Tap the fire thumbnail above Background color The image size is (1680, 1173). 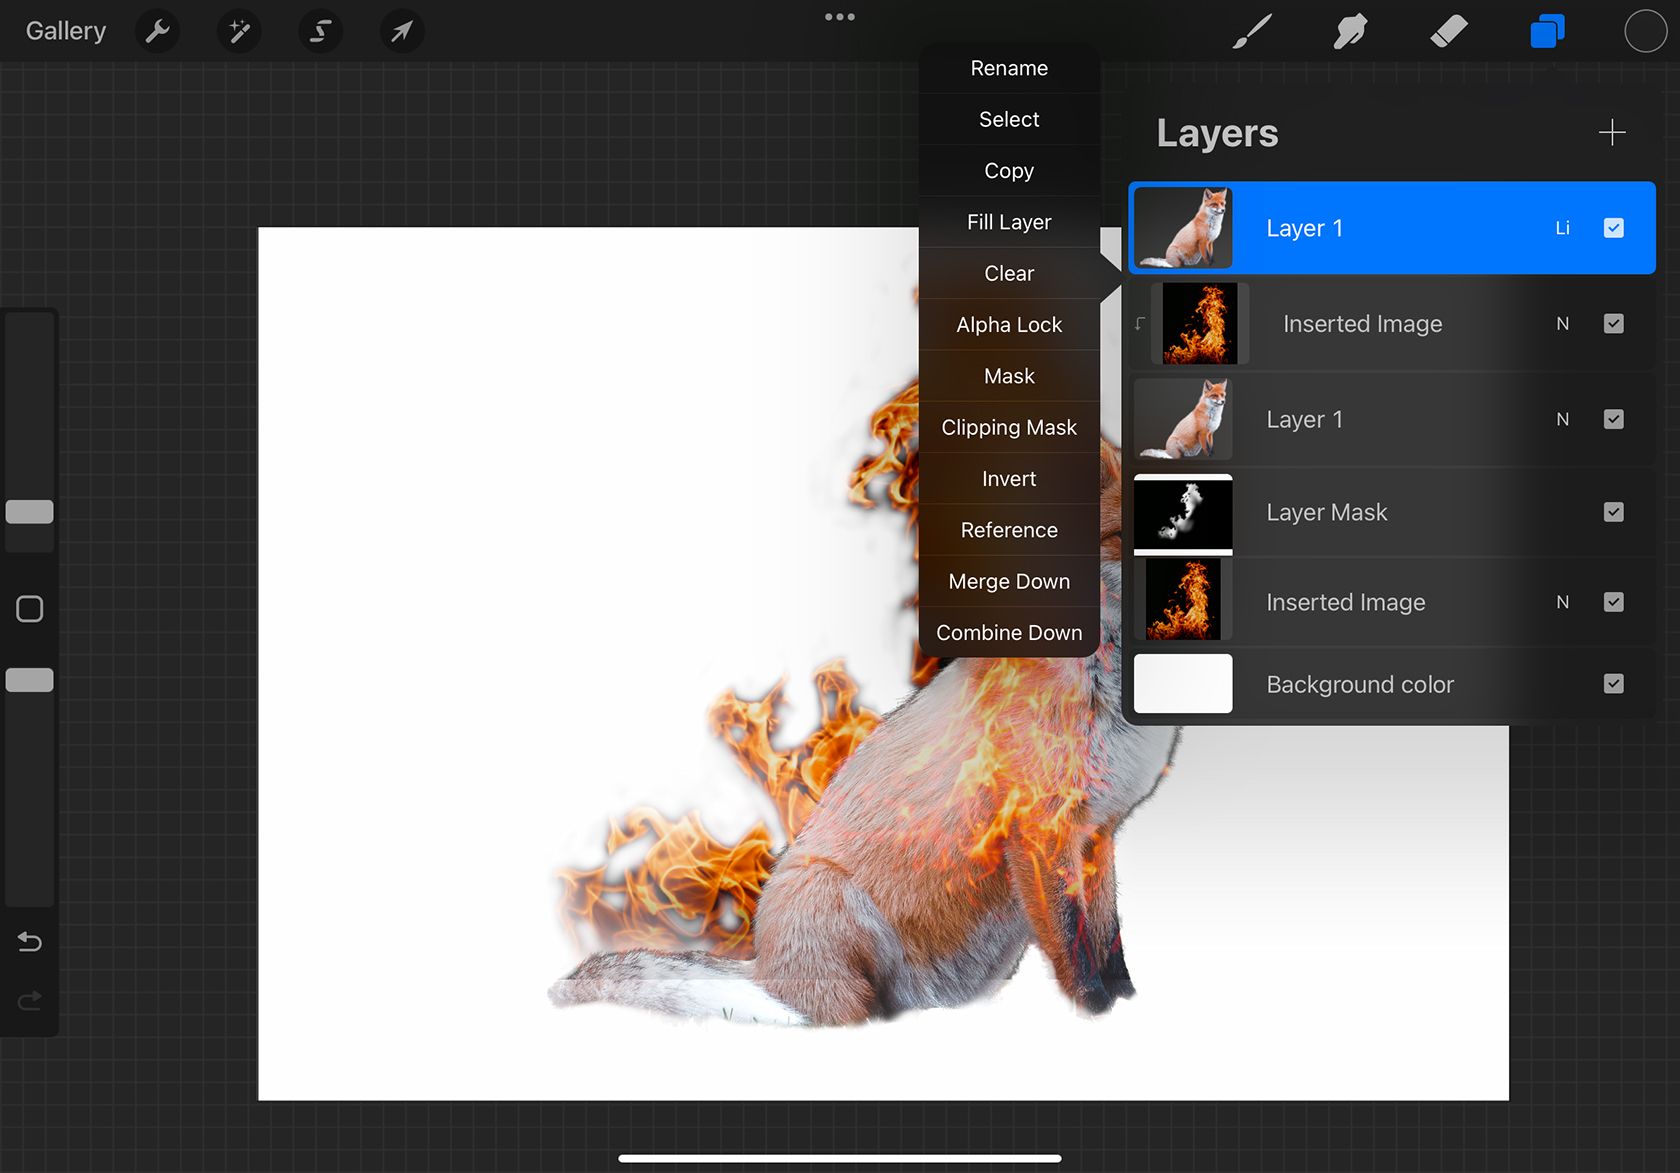[1183, 600]
